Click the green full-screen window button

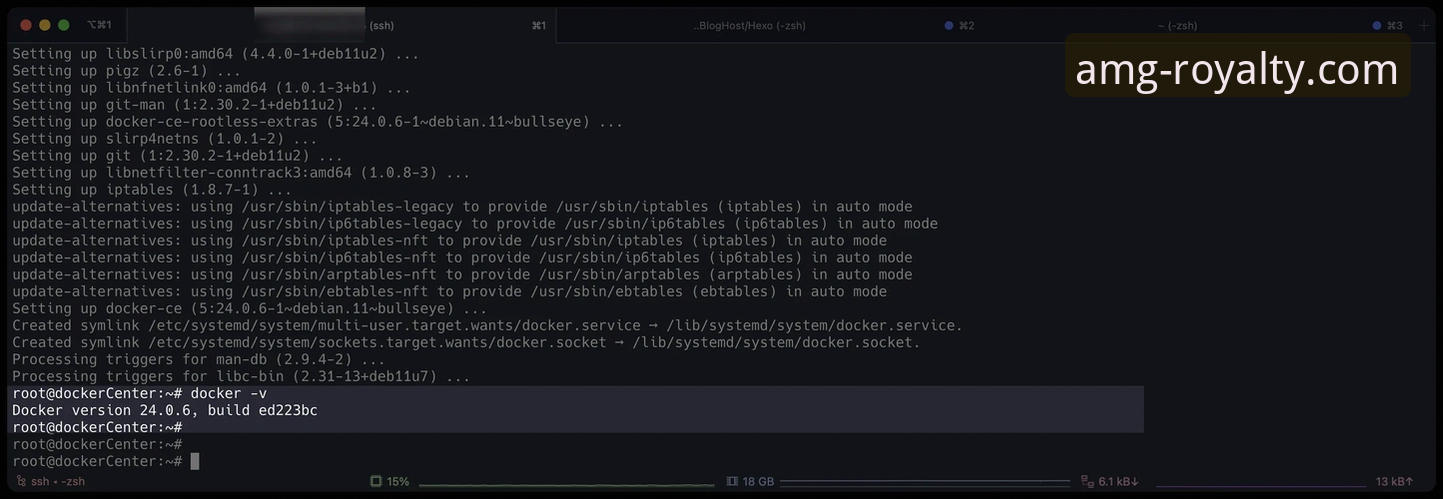coord(64,24)
